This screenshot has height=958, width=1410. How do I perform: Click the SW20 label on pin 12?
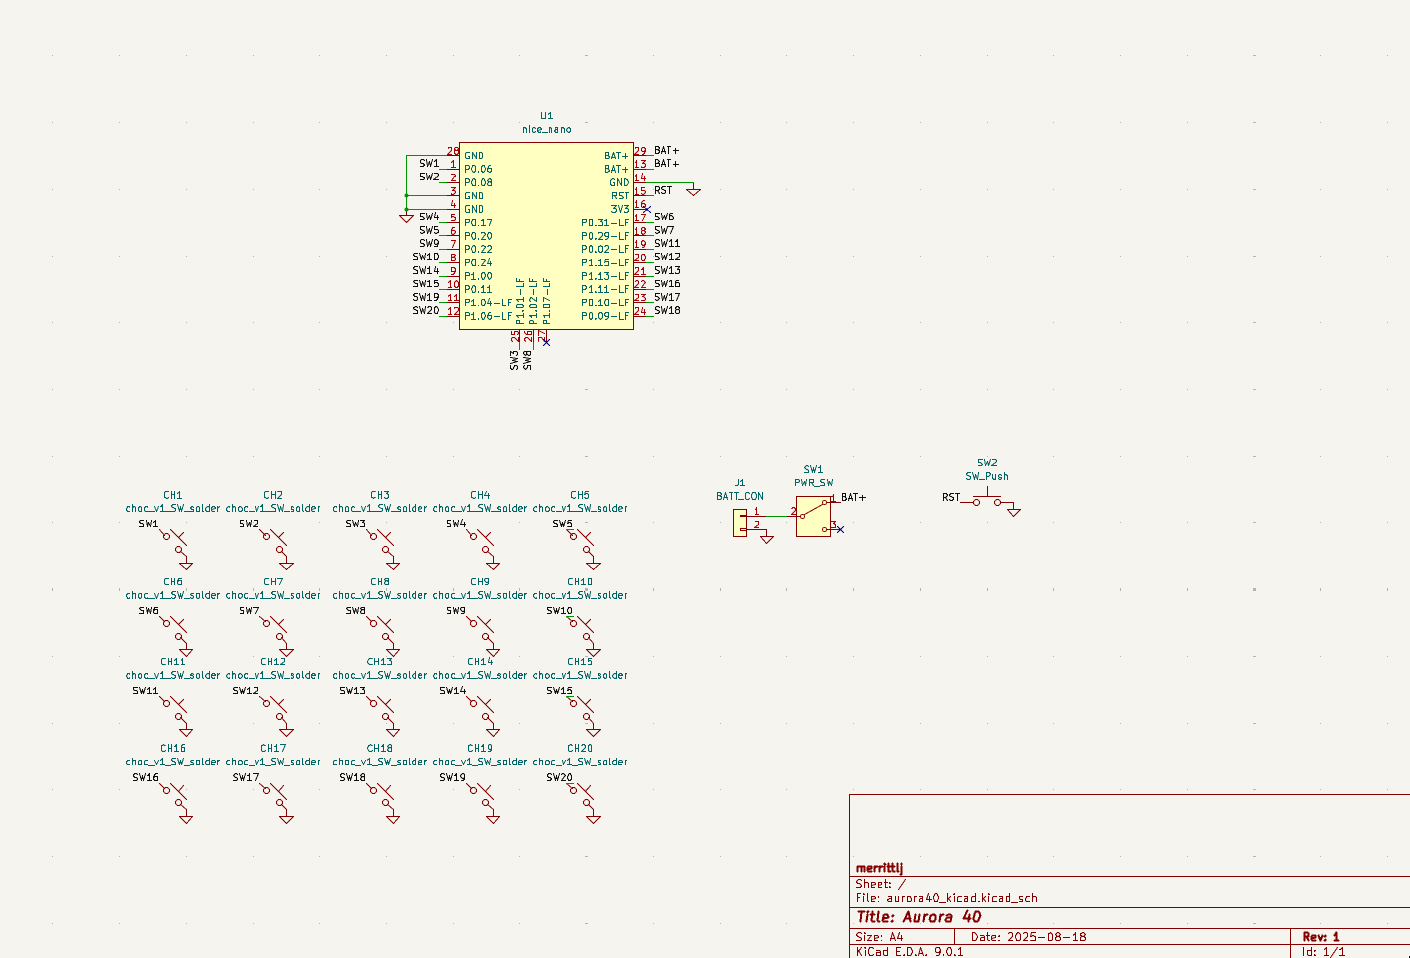pyautogui.click(x=426, y=310)
